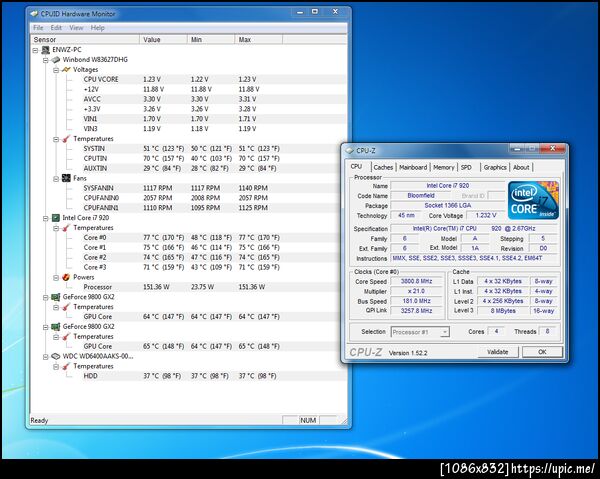Click the Bus Speed value 181.0 MHz
The image size is (600, 479).
click(x=416, y=301)
